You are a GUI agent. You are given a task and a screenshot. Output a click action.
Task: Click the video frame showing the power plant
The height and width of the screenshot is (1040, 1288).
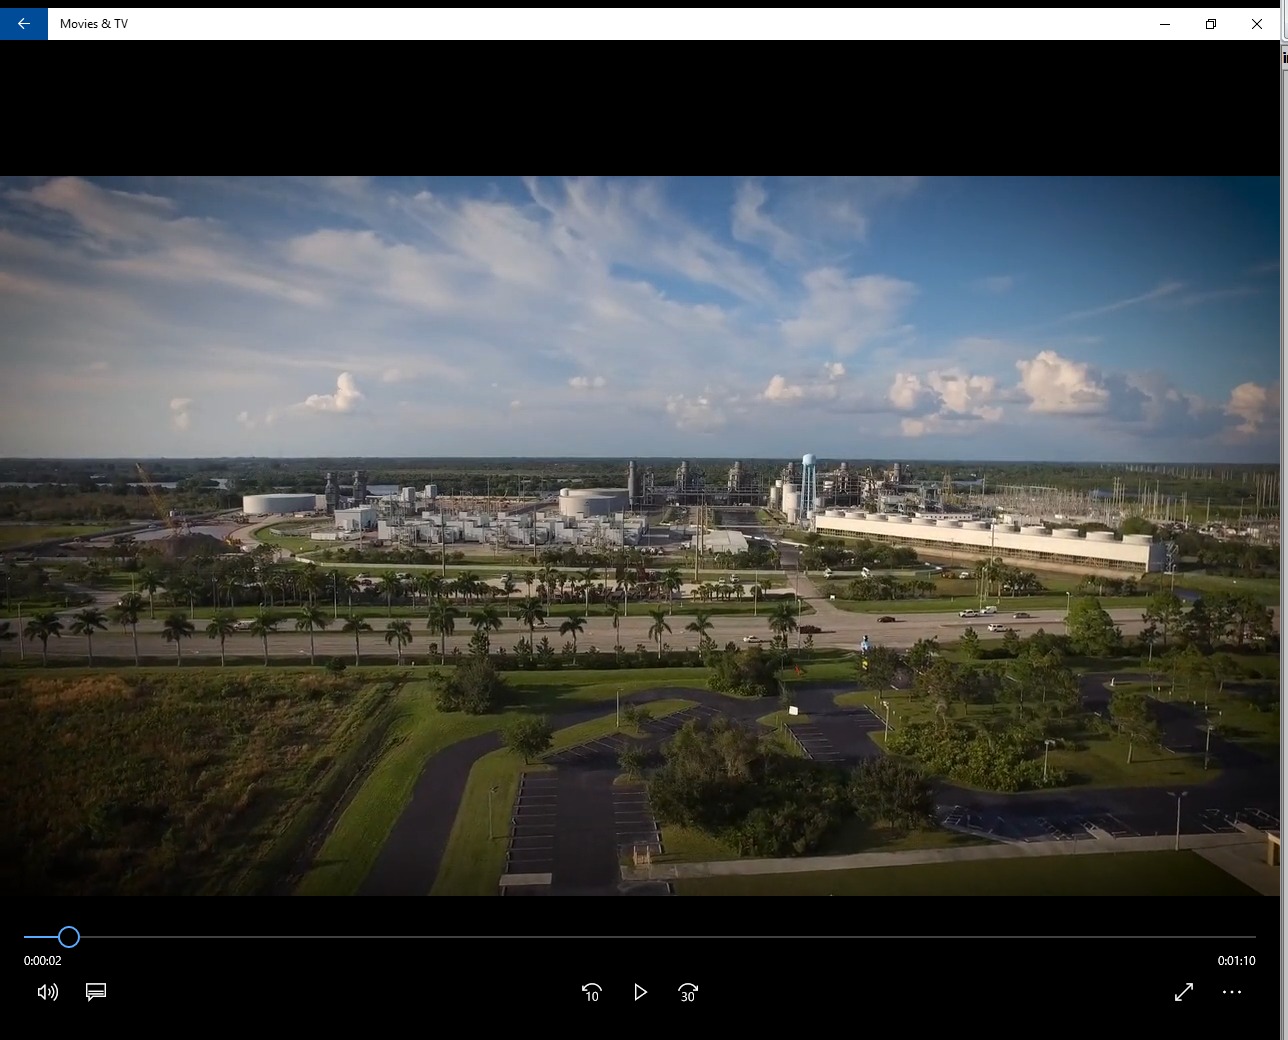coord(640,535)
